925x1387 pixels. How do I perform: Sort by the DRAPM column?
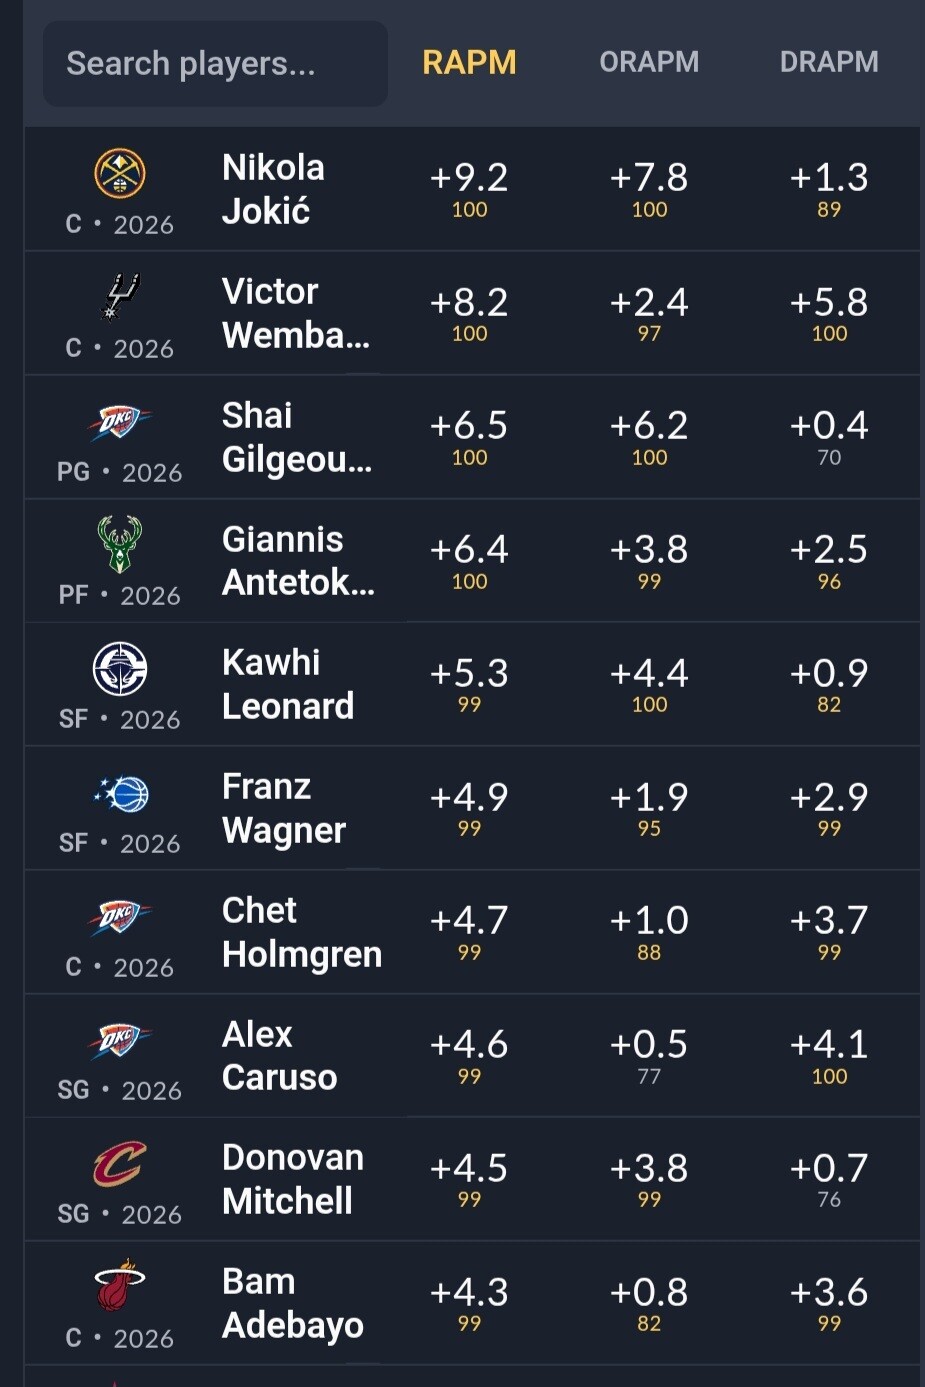[829, 62]
